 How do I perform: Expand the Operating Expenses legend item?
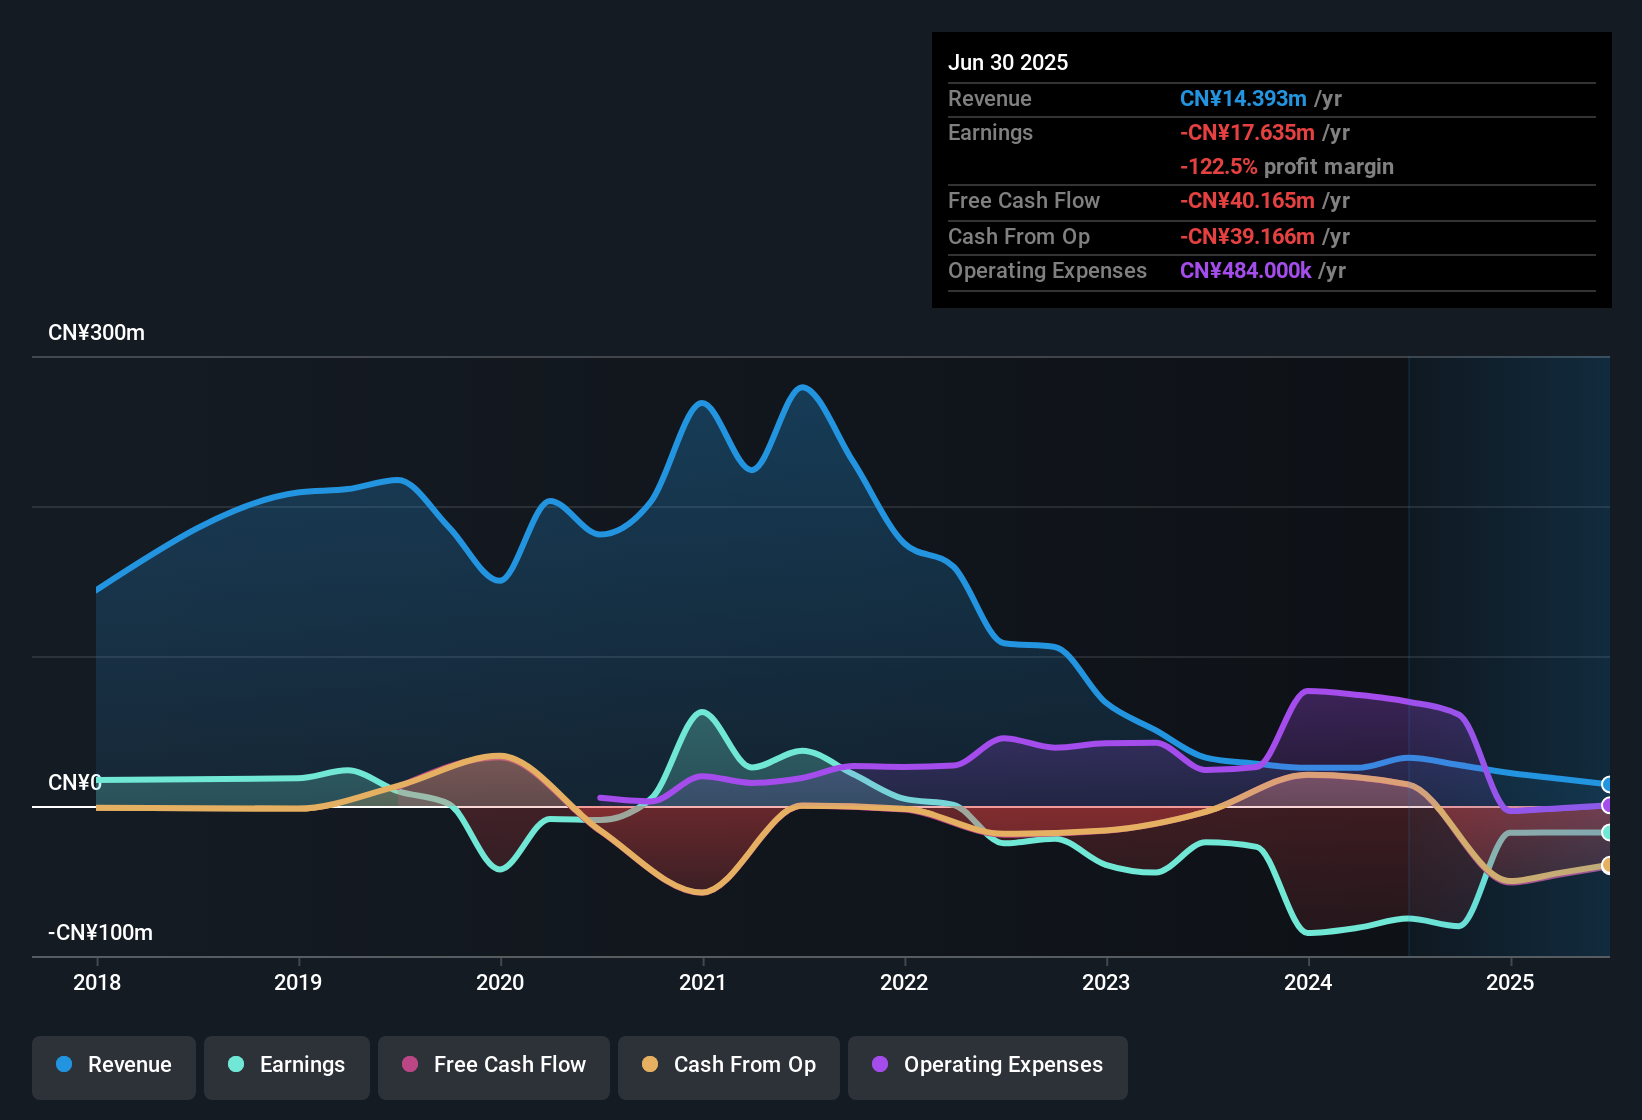coord(987,1065)
